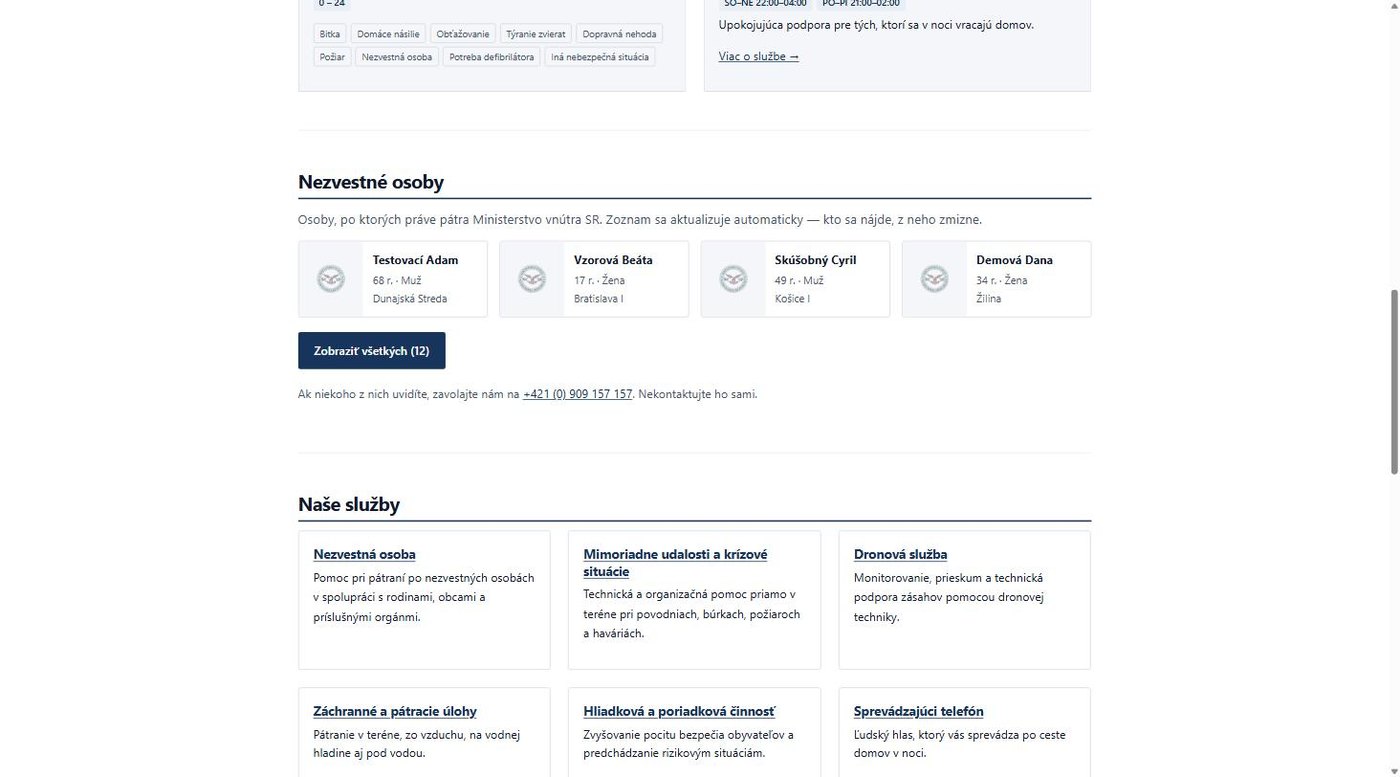Image resolution: width=1400 pixels, height=777 pixels.
Task: Open the Testovací Adam missing person card
Action: click(393, 279)
